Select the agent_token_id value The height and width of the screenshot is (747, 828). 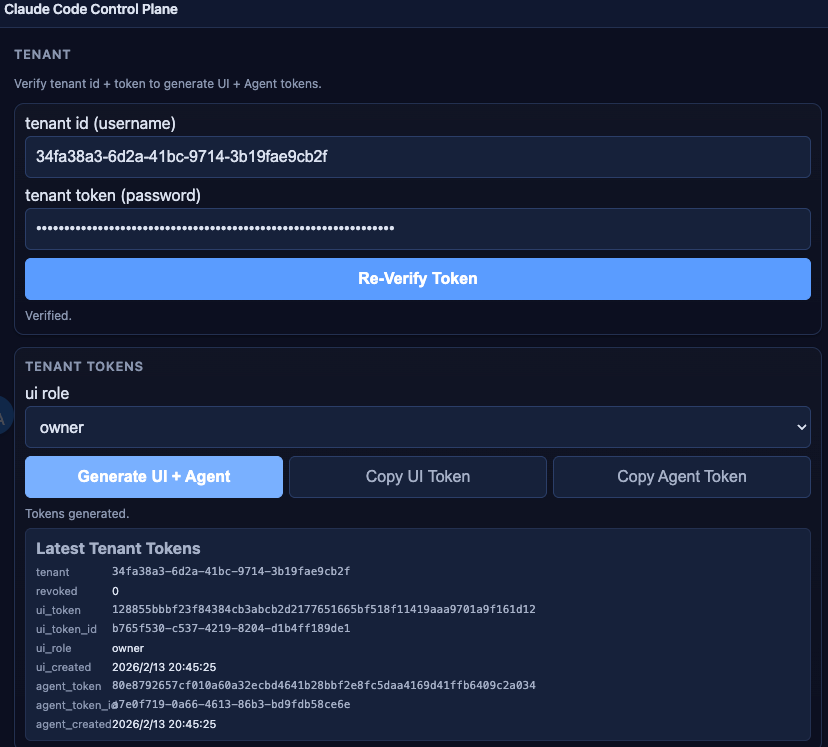click(x=232, y=705)
